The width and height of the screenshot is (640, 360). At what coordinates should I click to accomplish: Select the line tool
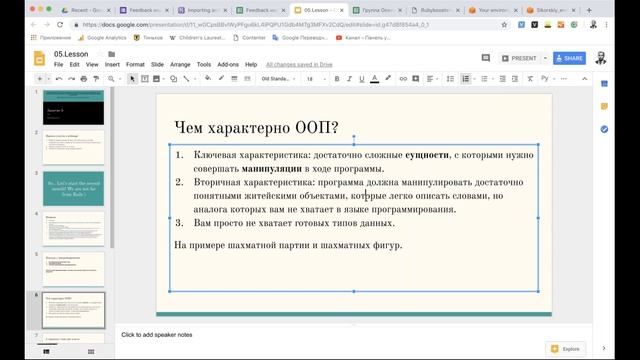186,79
